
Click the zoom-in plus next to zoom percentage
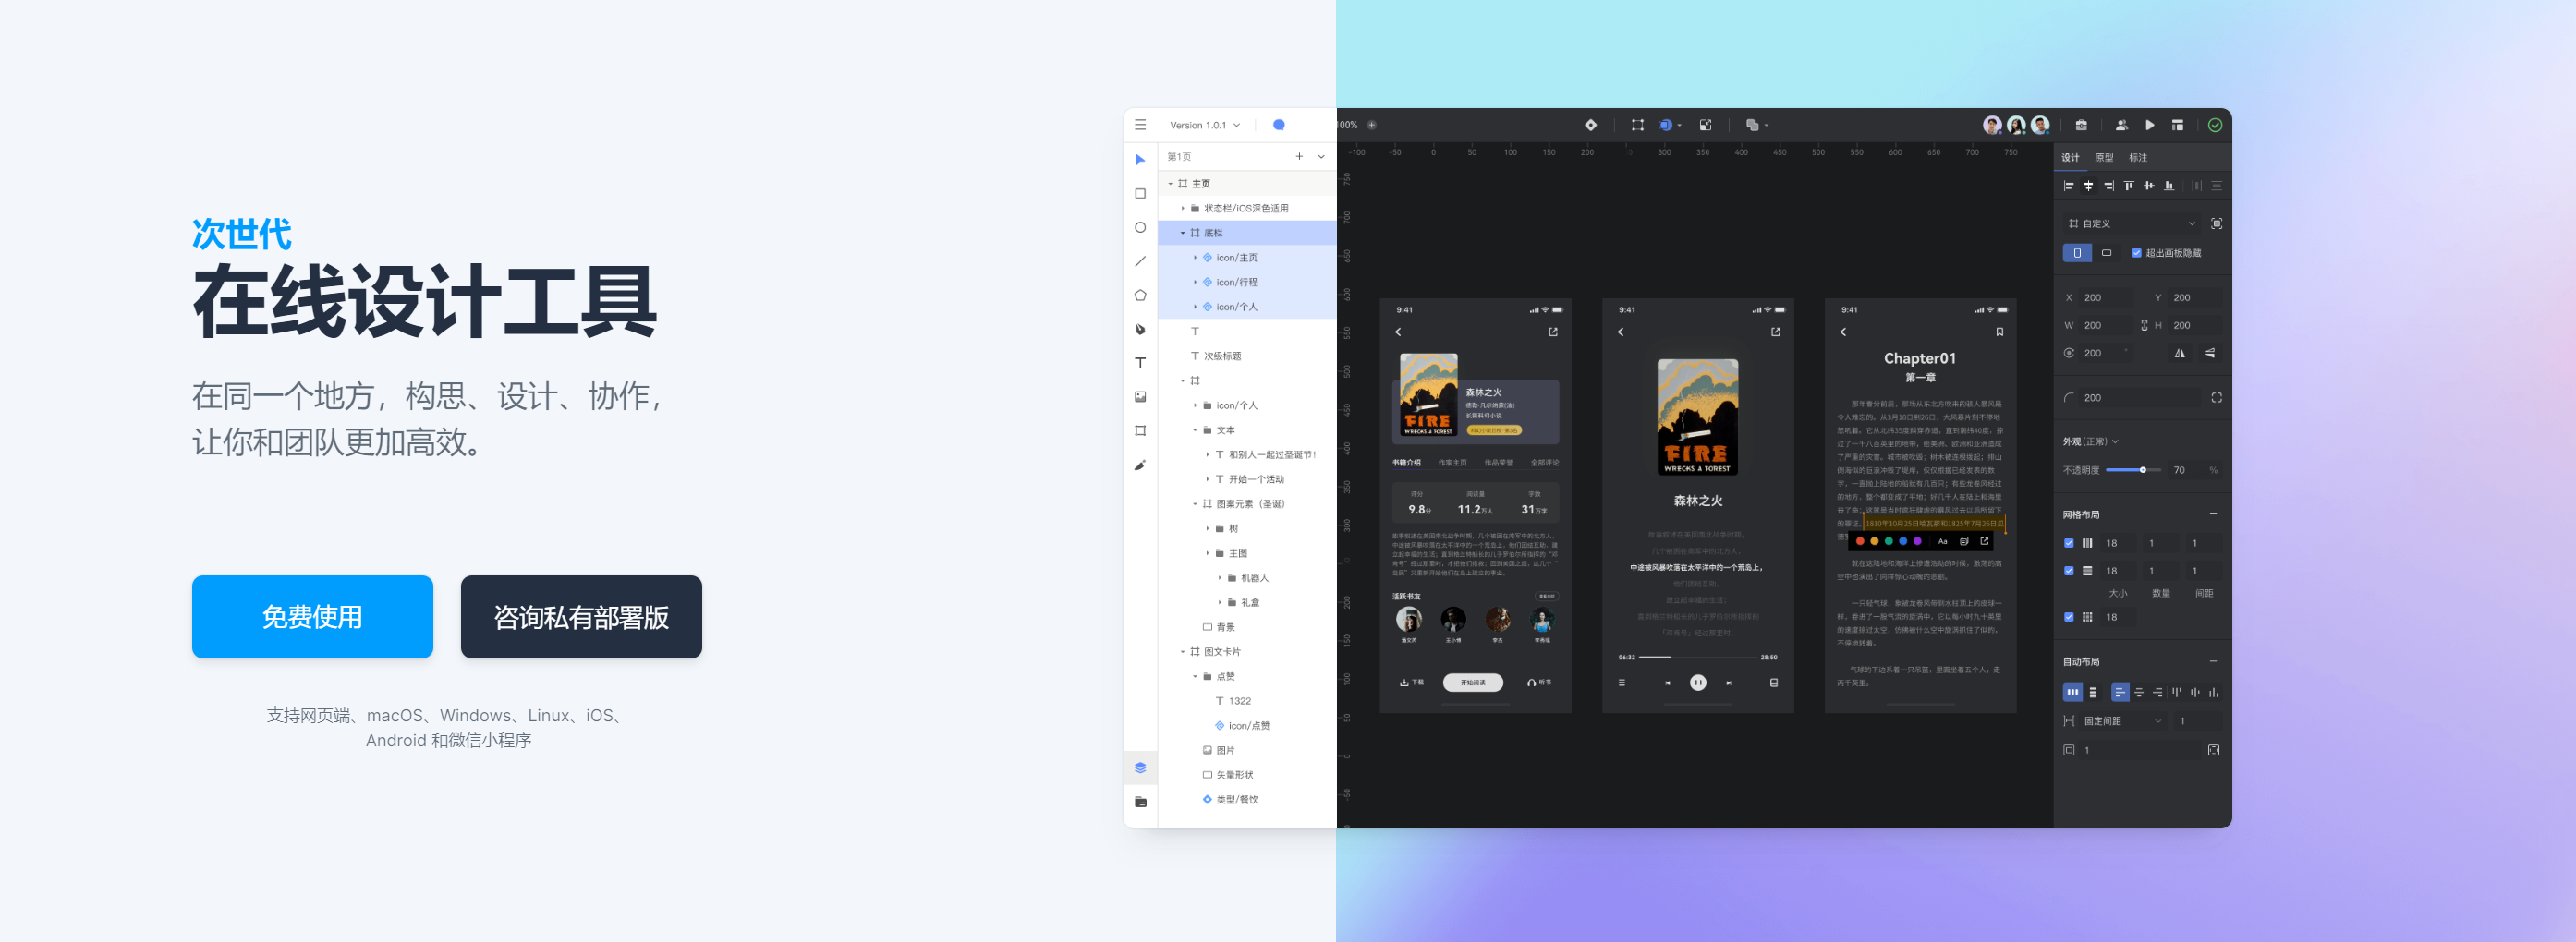pos(1371,125)
